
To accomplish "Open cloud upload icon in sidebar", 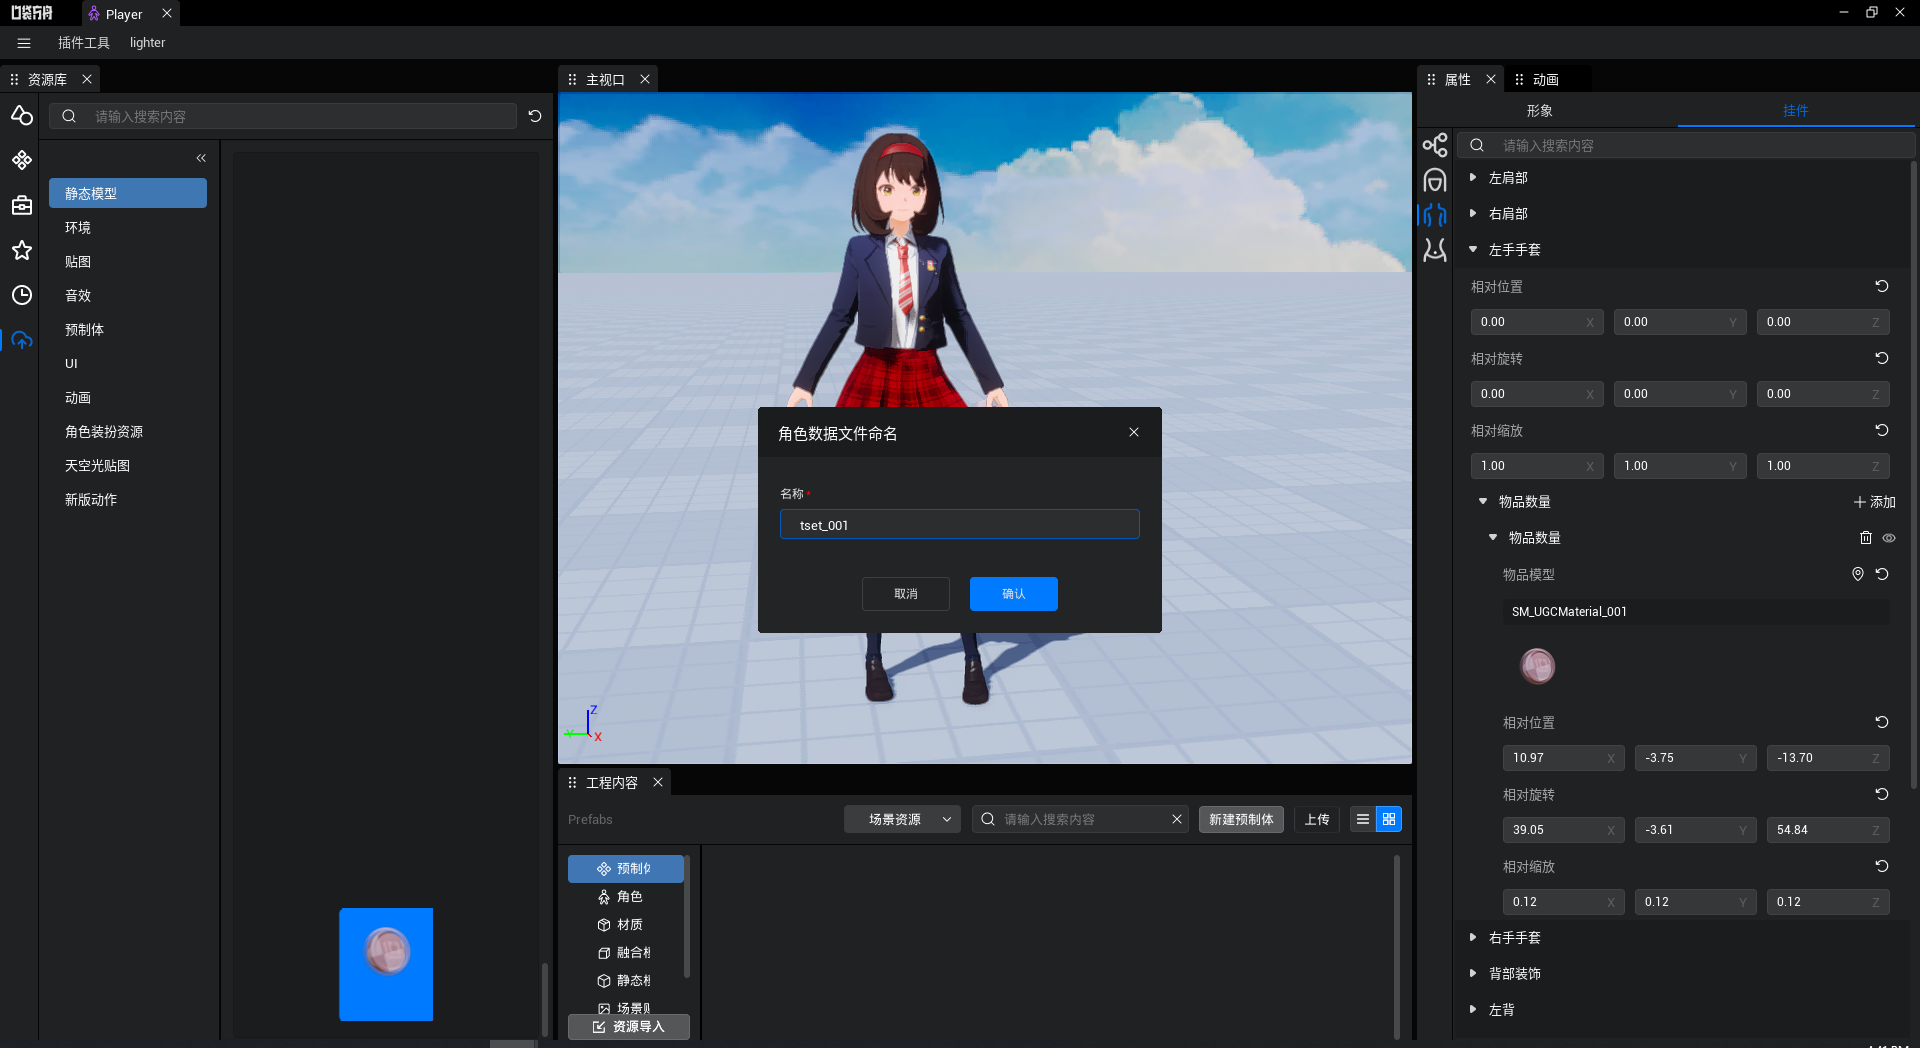I will (x=22, y=340).
